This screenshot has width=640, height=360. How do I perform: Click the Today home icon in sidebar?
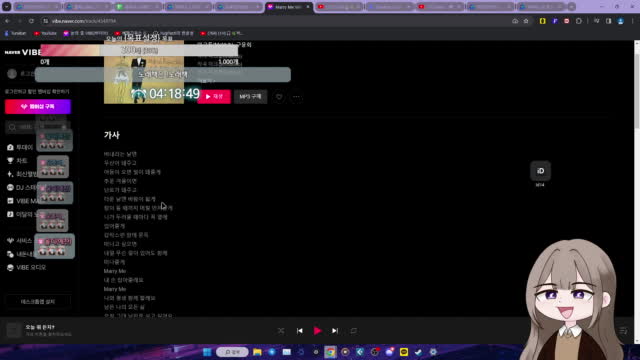pyautogui.click(x=10, y=147)
